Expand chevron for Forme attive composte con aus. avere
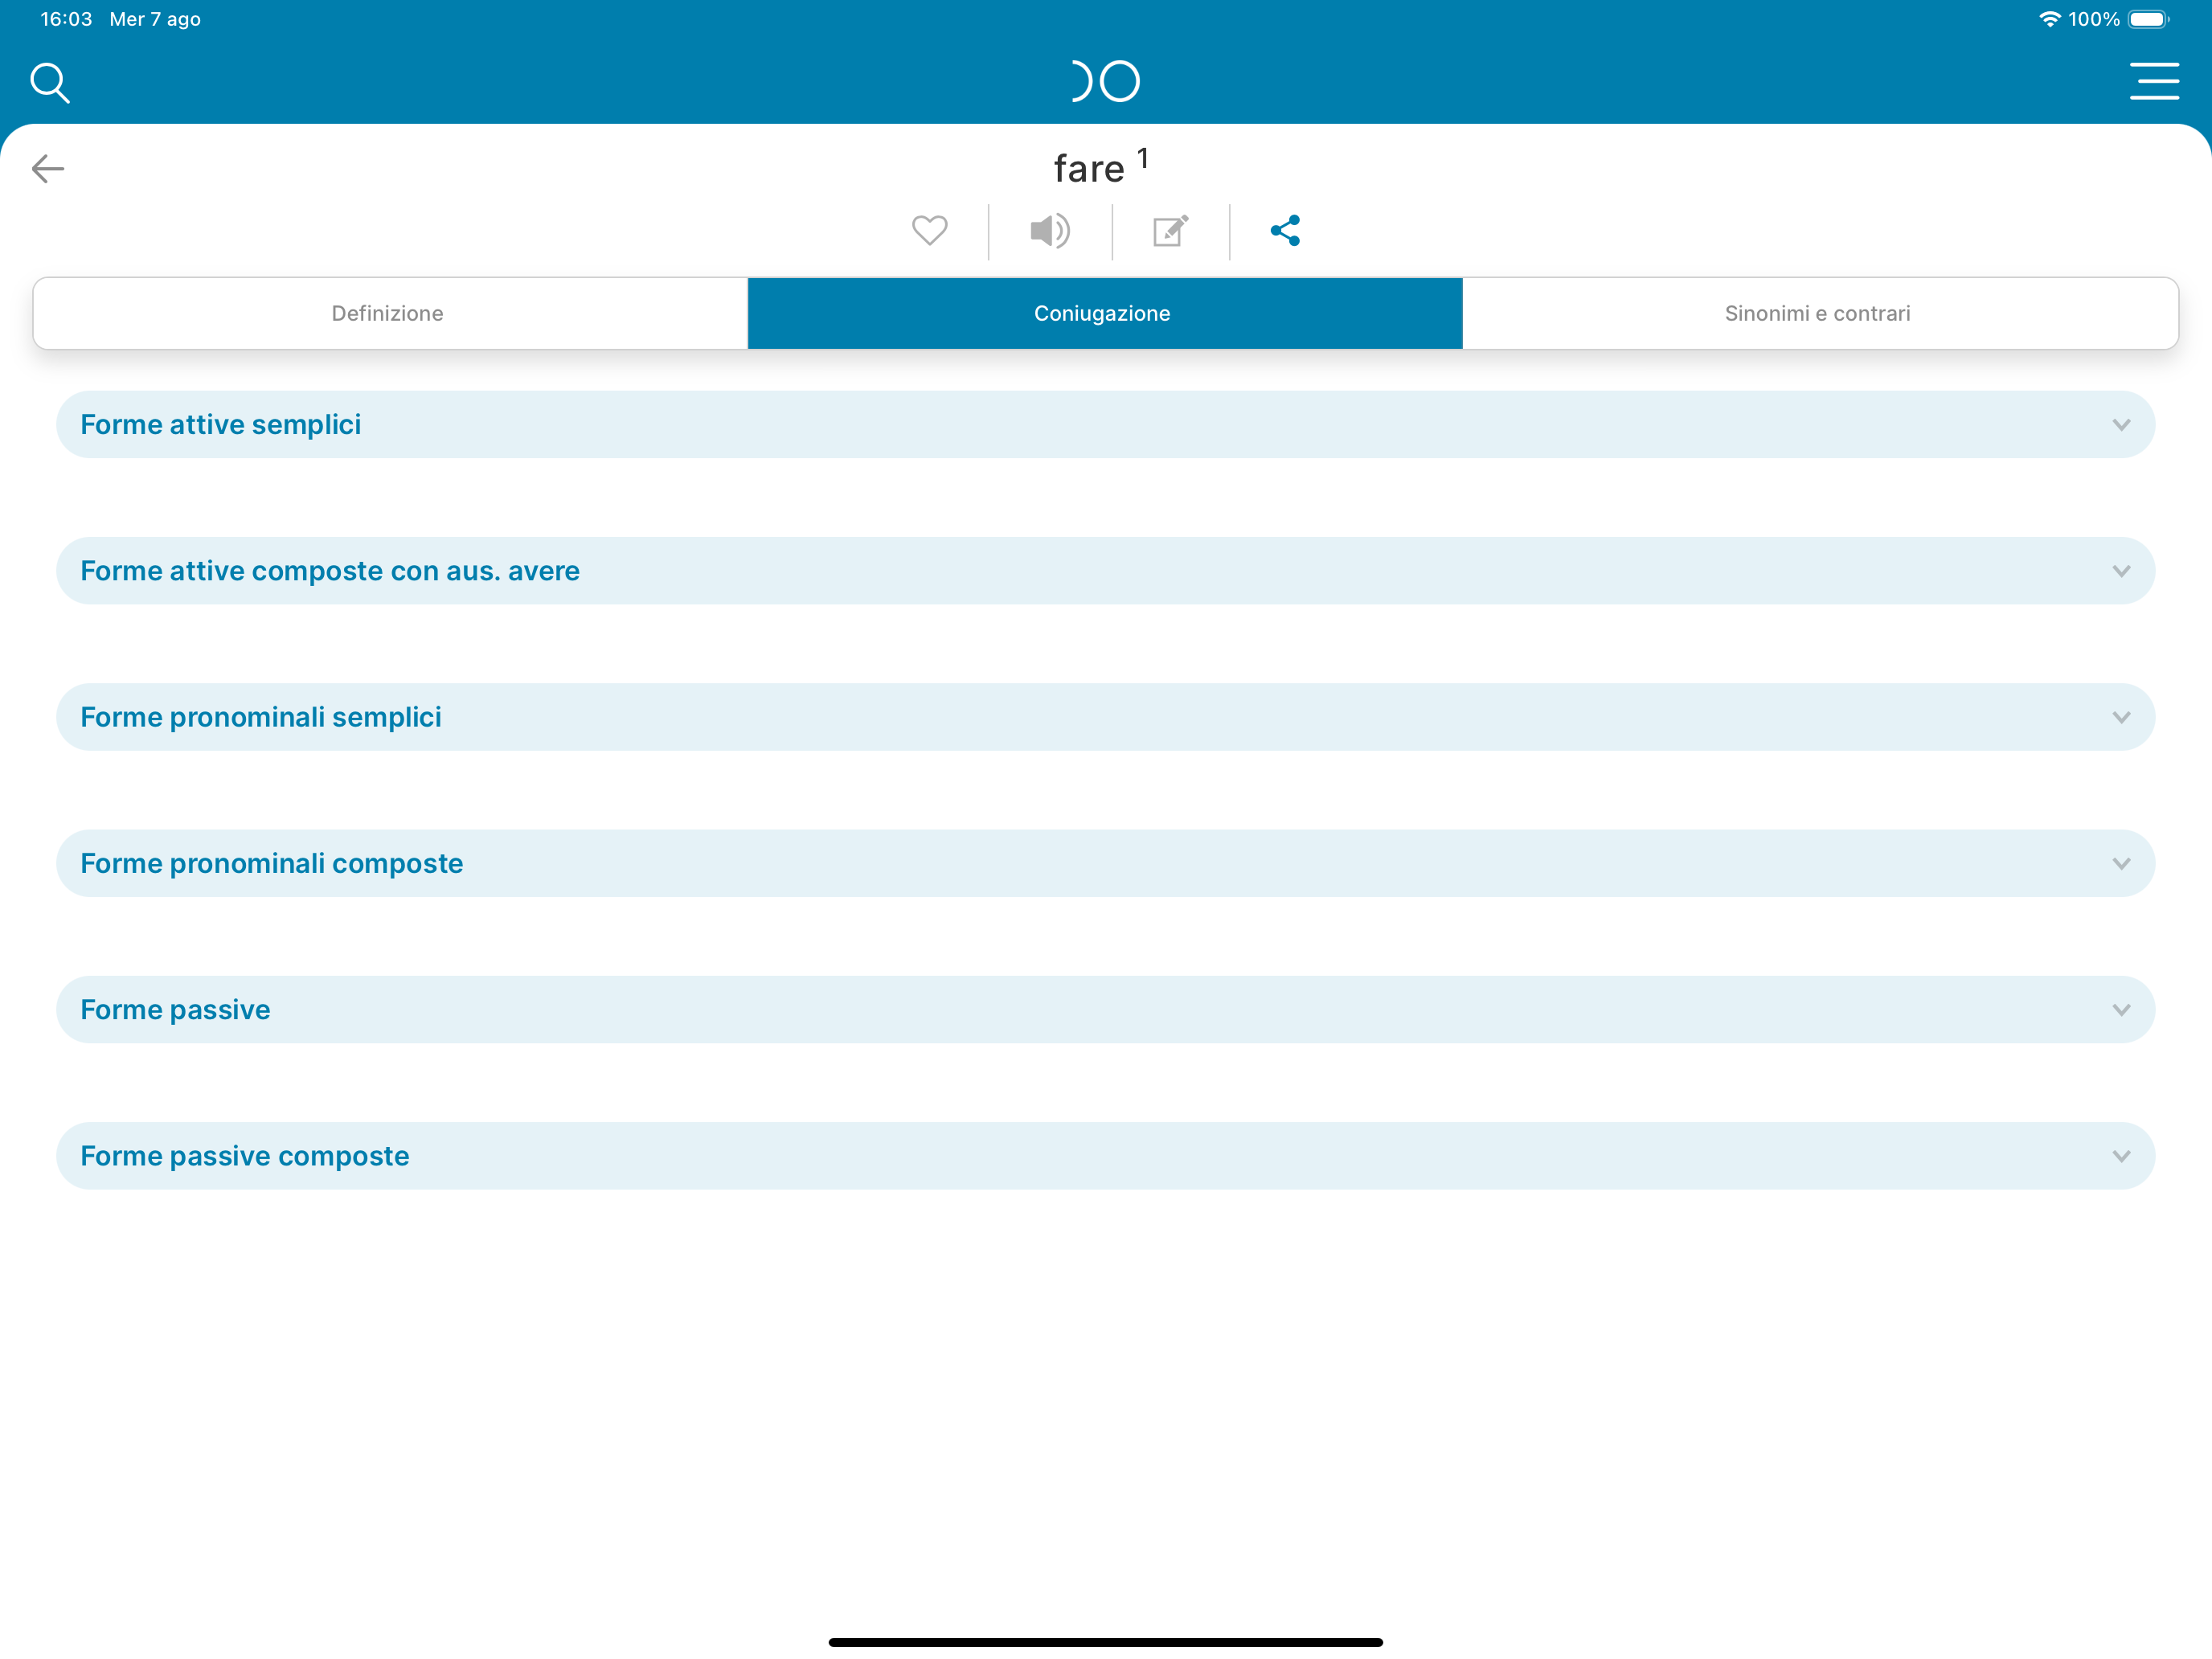Image resolution: width=2212 pixels, height=1659 pixels. pos(2121,571)
